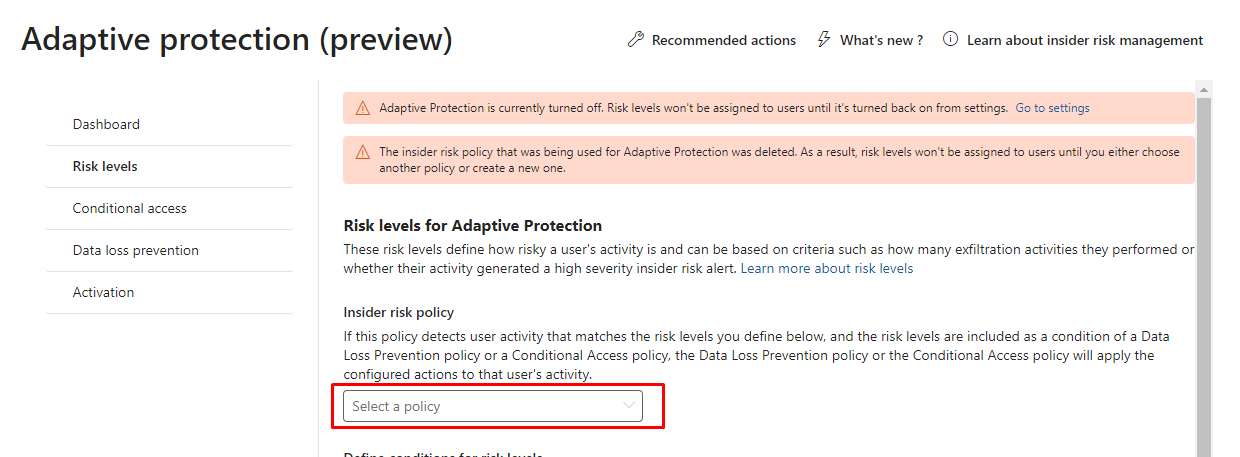Open the Dashboard section
Screen dimensions: 1240x457
coord(106,125)
